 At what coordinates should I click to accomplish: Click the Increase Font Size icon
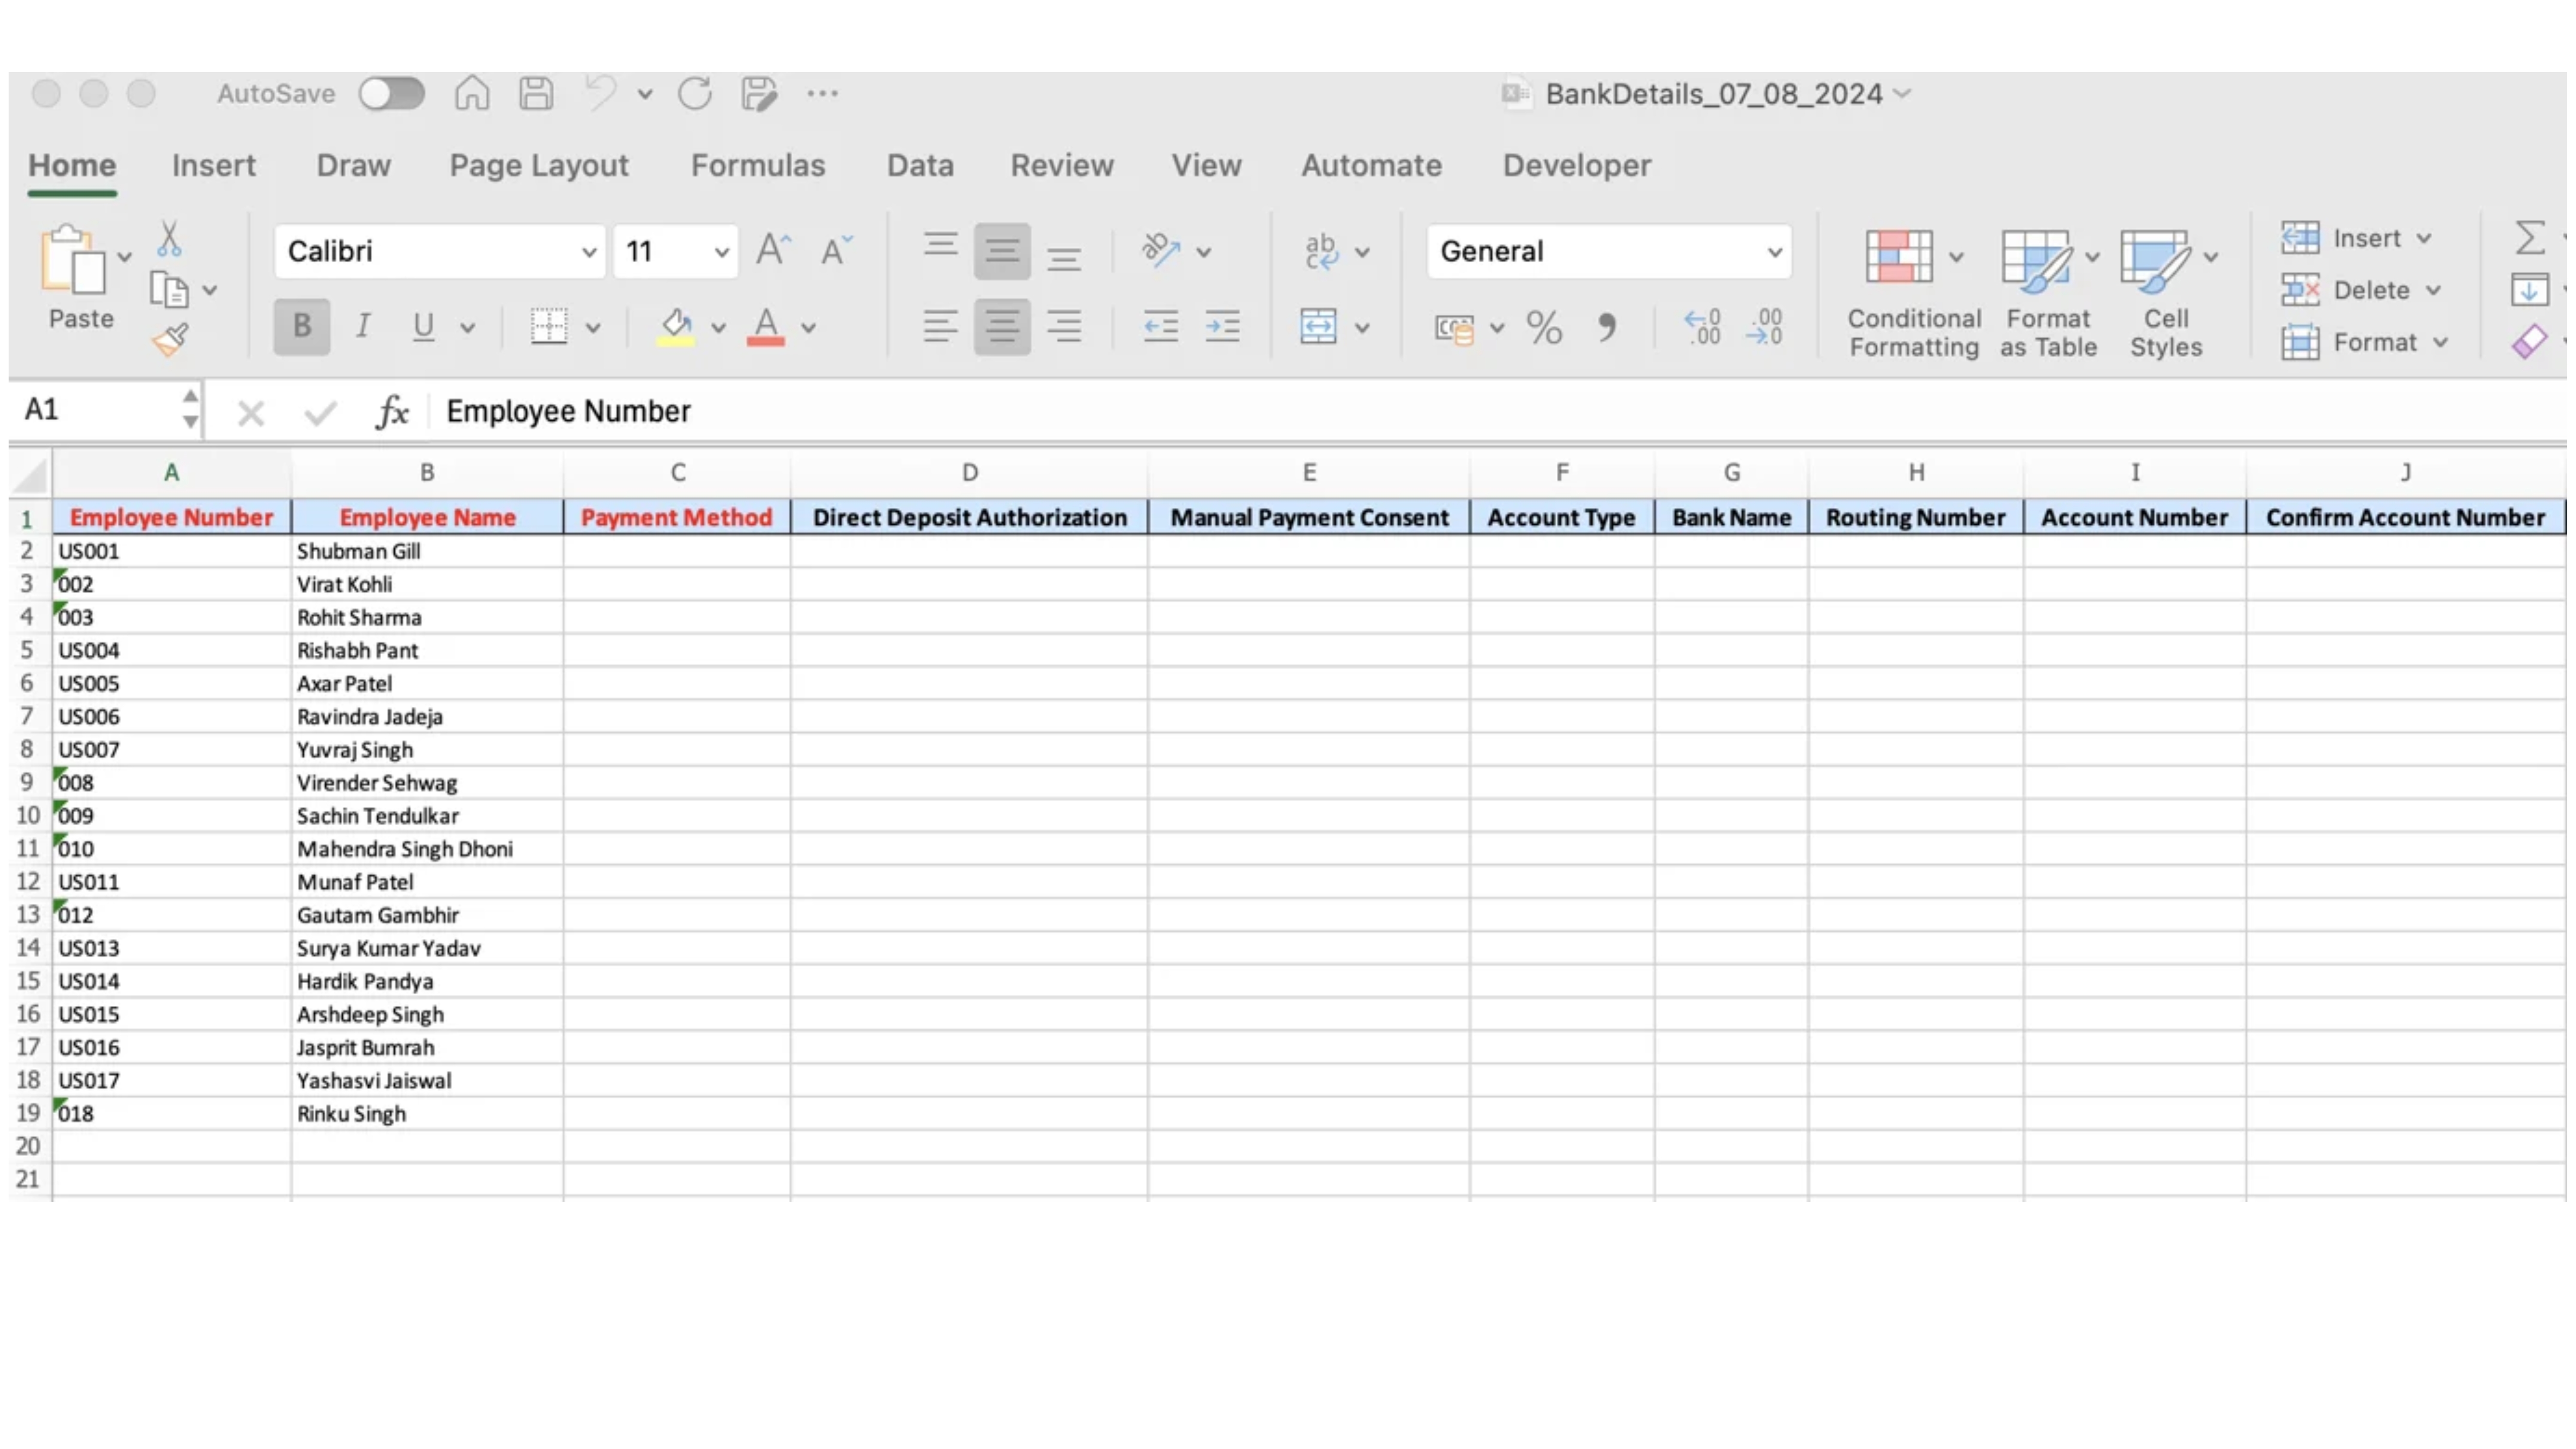coord(772,250)
